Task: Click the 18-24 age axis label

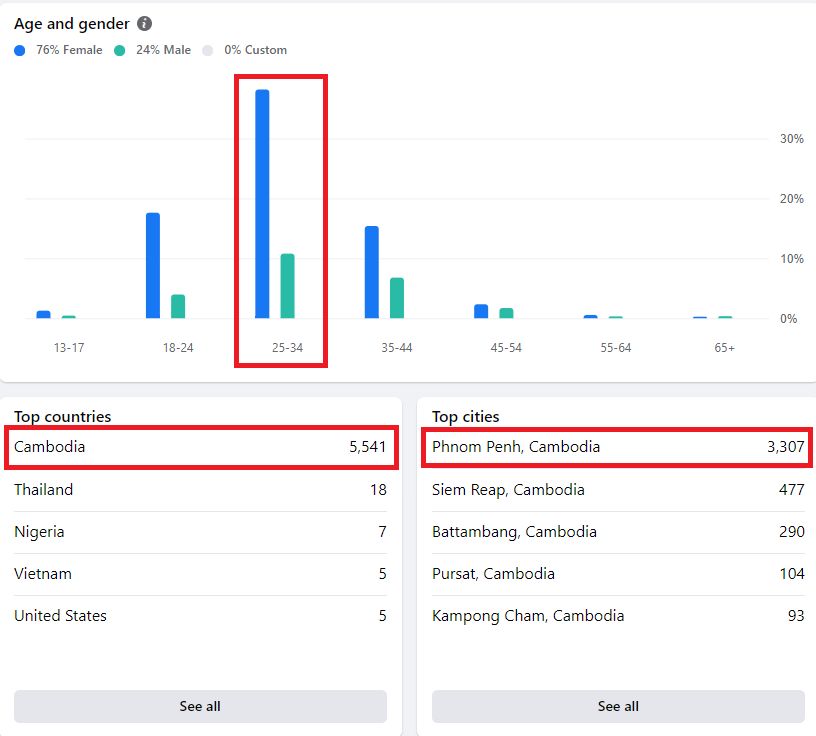Action: click(x=178, y=348)
